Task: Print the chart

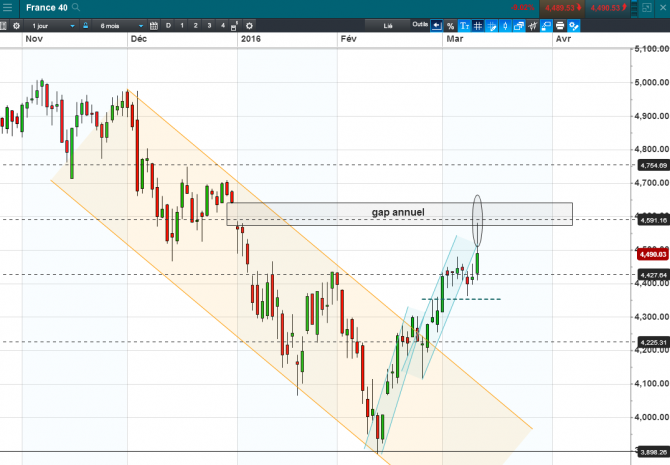Action: [x=560, y=26]
